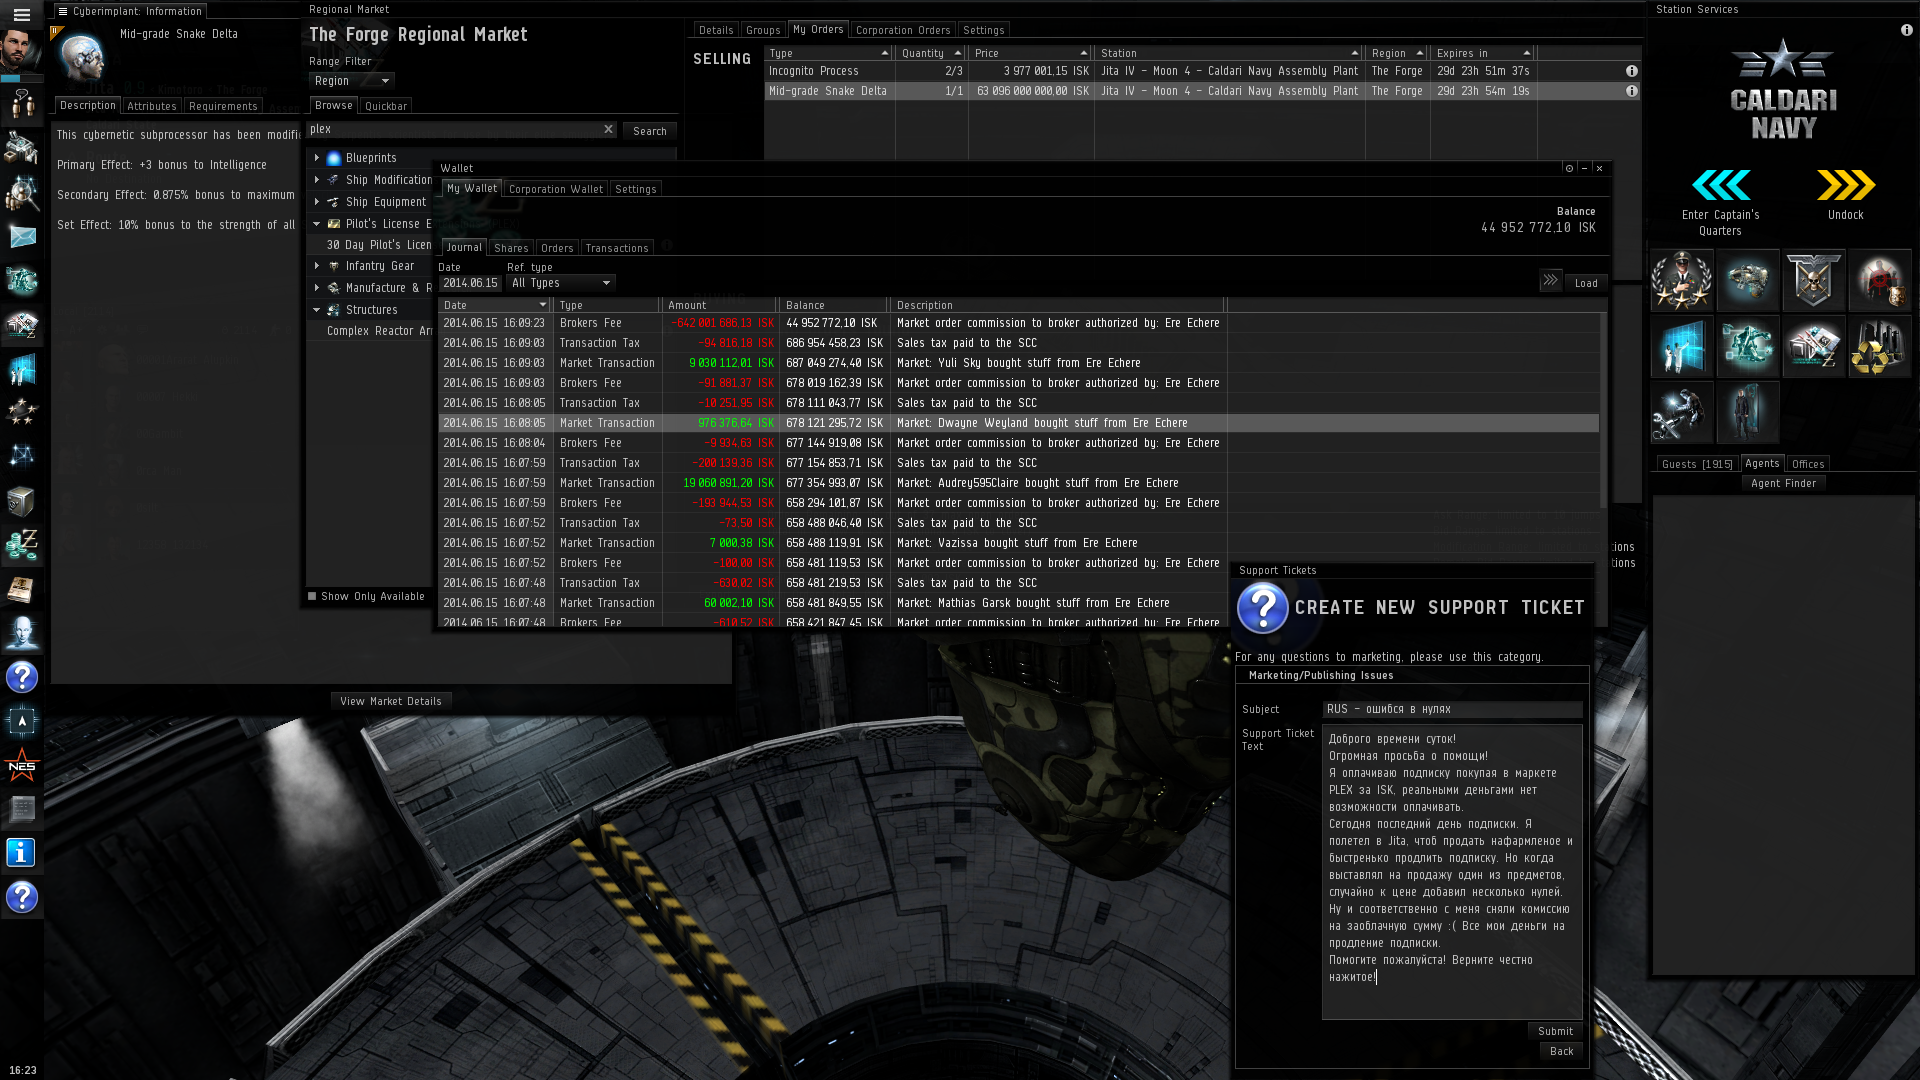Open the Medical clone station service icon
The width and height of the screenshot is (1920, 1080).
(x=1748, y=412)
